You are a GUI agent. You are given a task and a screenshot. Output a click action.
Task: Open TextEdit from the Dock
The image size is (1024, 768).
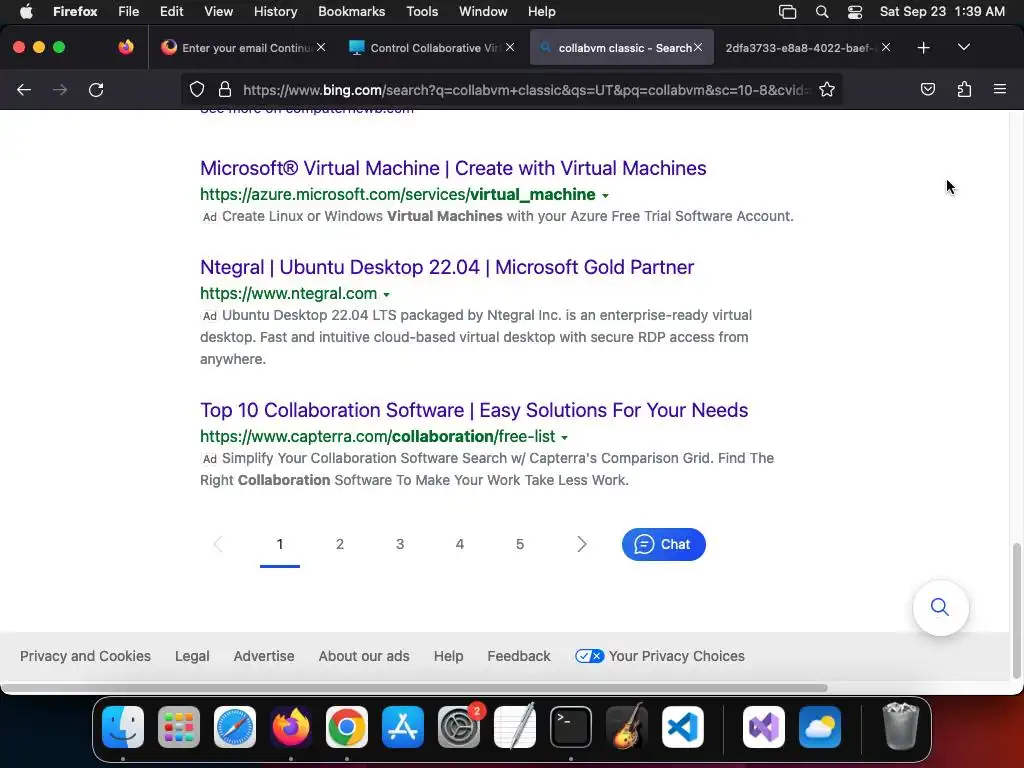[x=515, y=727]
